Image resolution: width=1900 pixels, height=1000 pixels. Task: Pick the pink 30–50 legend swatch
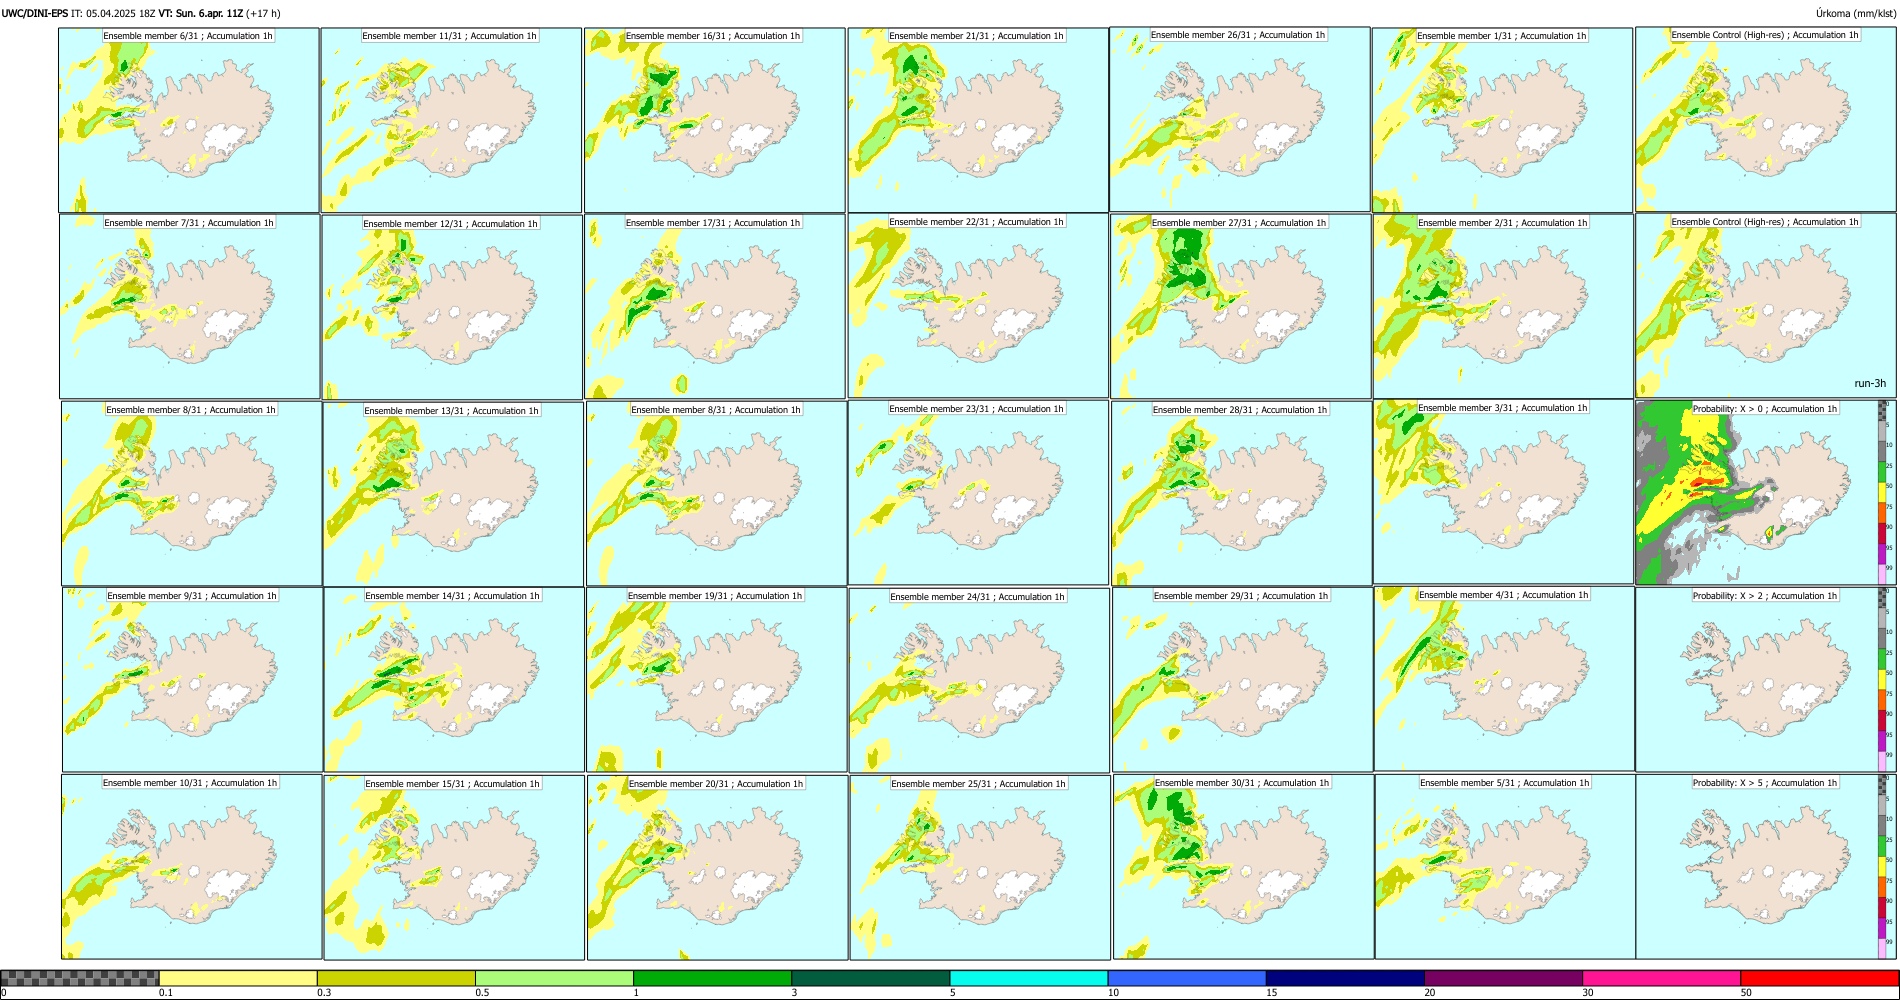click(1661, 978)
